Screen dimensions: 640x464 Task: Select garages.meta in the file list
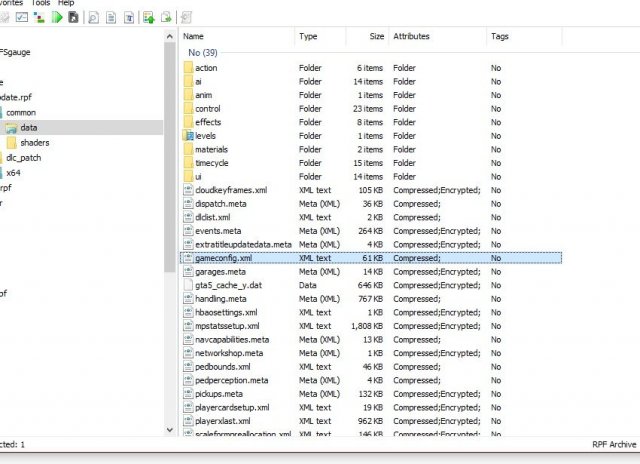[371, 272]
